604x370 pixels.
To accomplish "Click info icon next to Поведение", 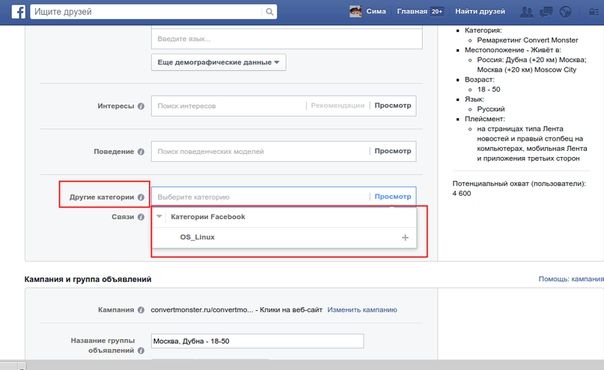I will (x=141, y=152).
